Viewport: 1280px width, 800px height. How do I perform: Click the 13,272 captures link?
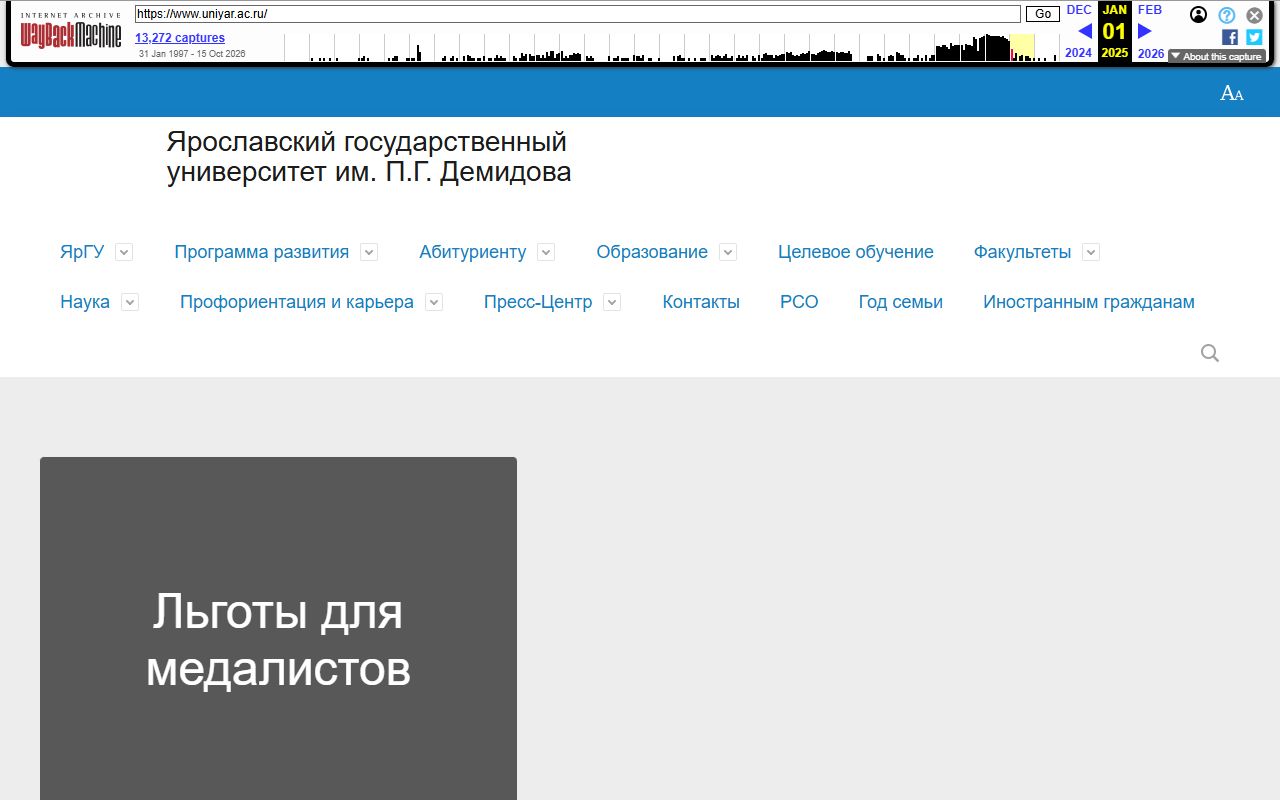point(180,38)
